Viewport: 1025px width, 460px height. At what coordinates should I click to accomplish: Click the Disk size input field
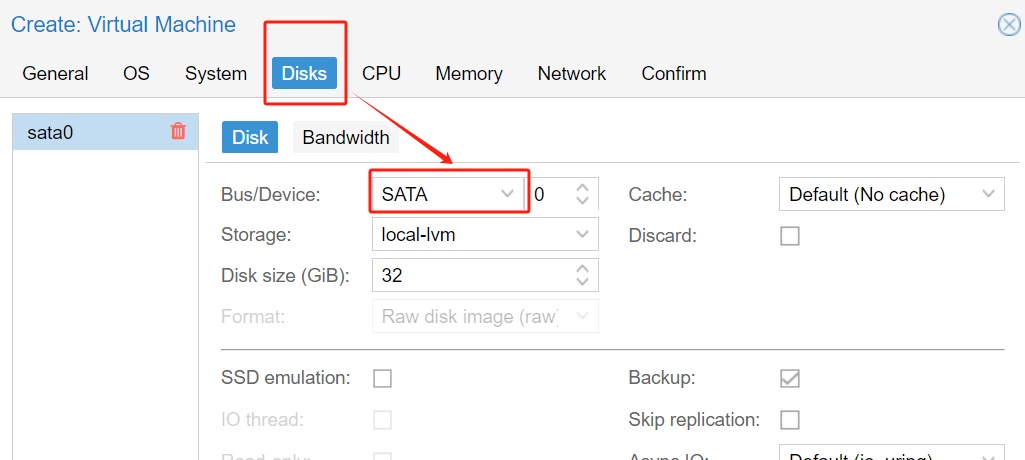[470, 275]
